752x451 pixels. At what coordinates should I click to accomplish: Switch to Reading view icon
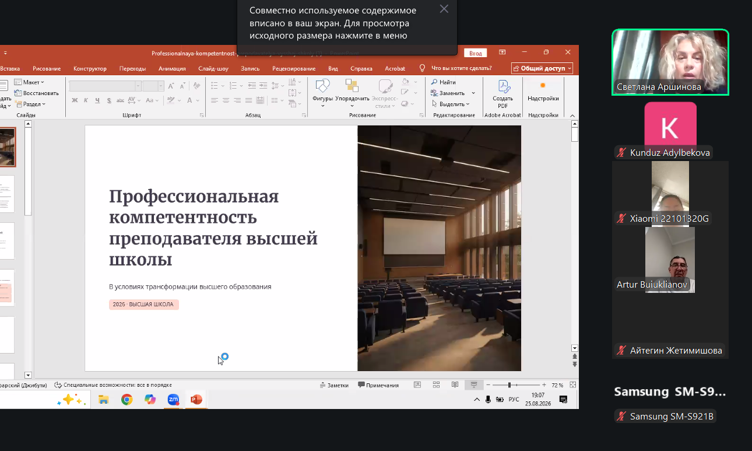coord(455,385)
